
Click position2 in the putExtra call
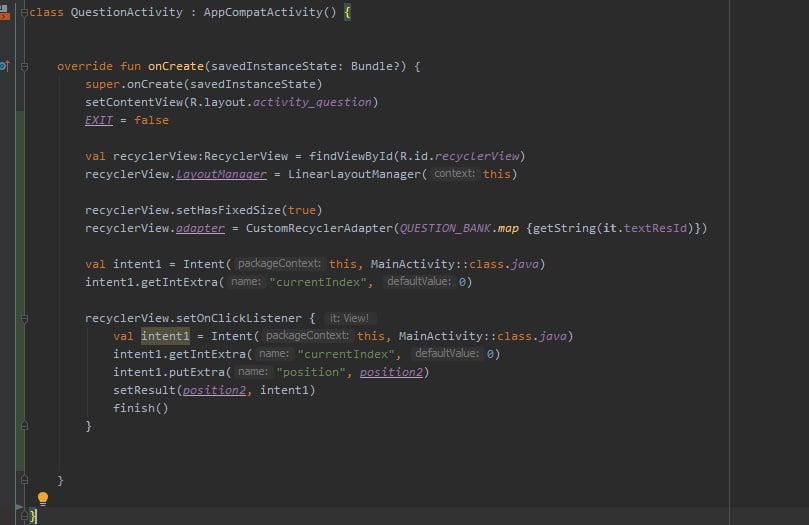pyautogui.click(x=391, y=372)
